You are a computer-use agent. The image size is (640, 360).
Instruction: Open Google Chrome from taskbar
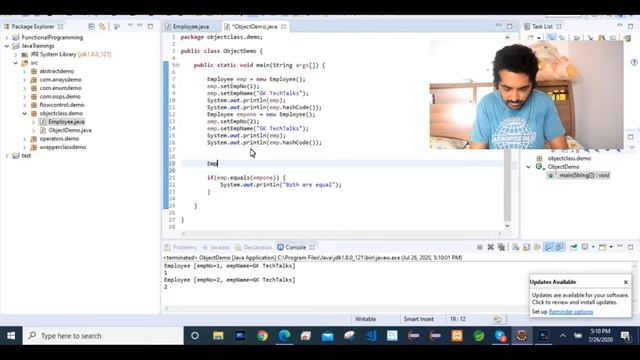(x=262, y=336)
